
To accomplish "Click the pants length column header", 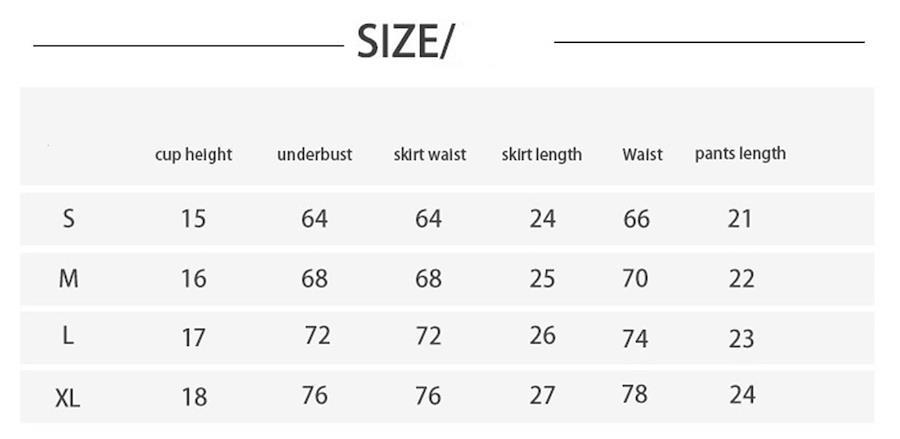I will (x=740, y=154).
